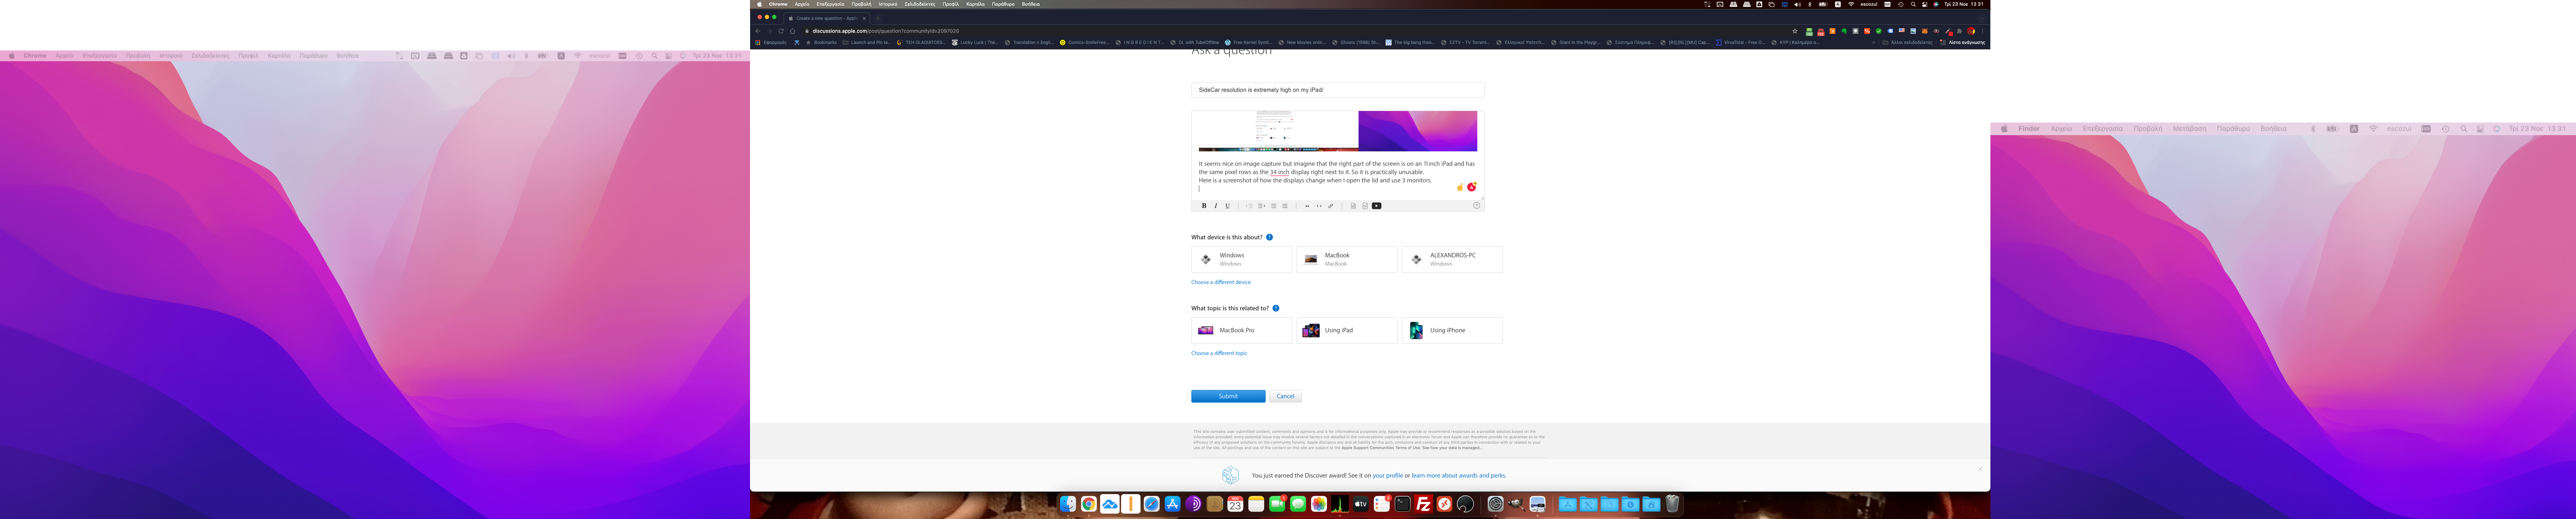Image resolution: width=2576 pixels, height=519 pixels.
Task: Click the Submit button
Action: (x=1228, y=396)
